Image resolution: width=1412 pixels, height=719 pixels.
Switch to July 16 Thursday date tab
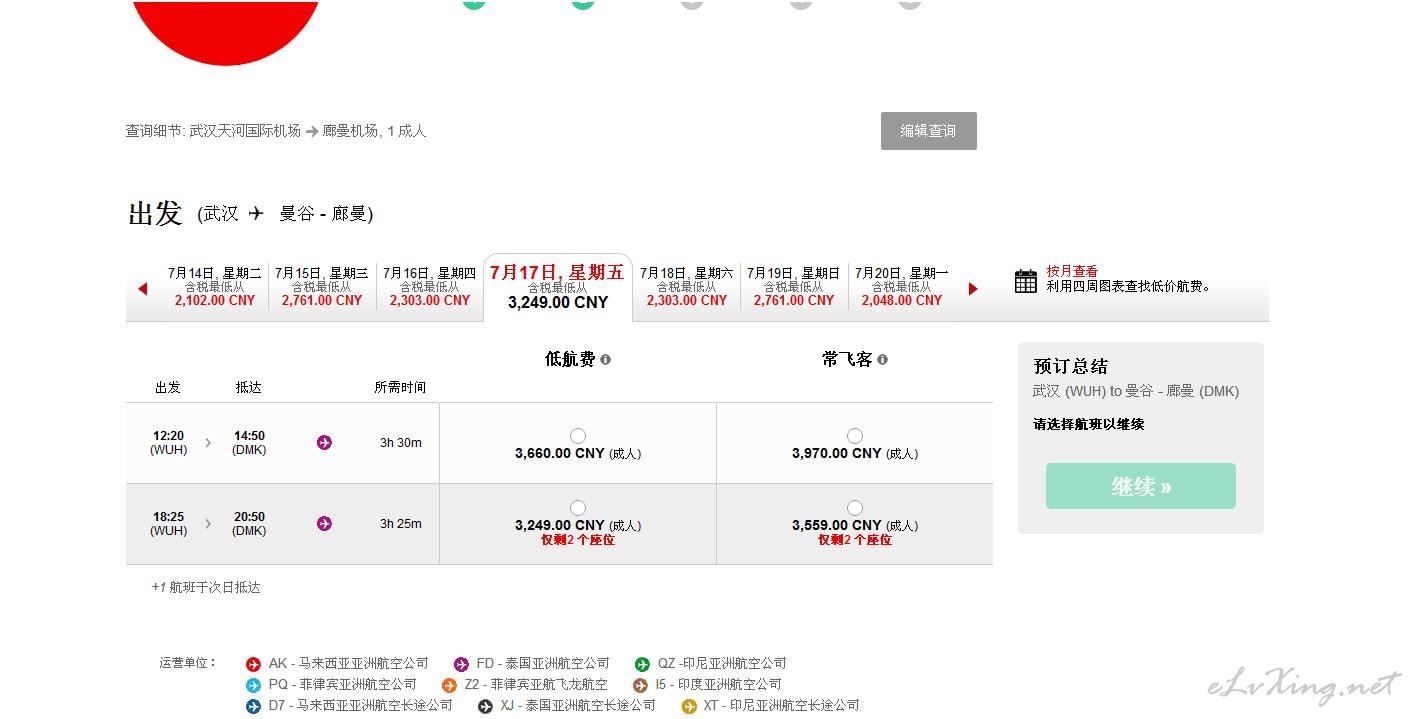point(430,287)
